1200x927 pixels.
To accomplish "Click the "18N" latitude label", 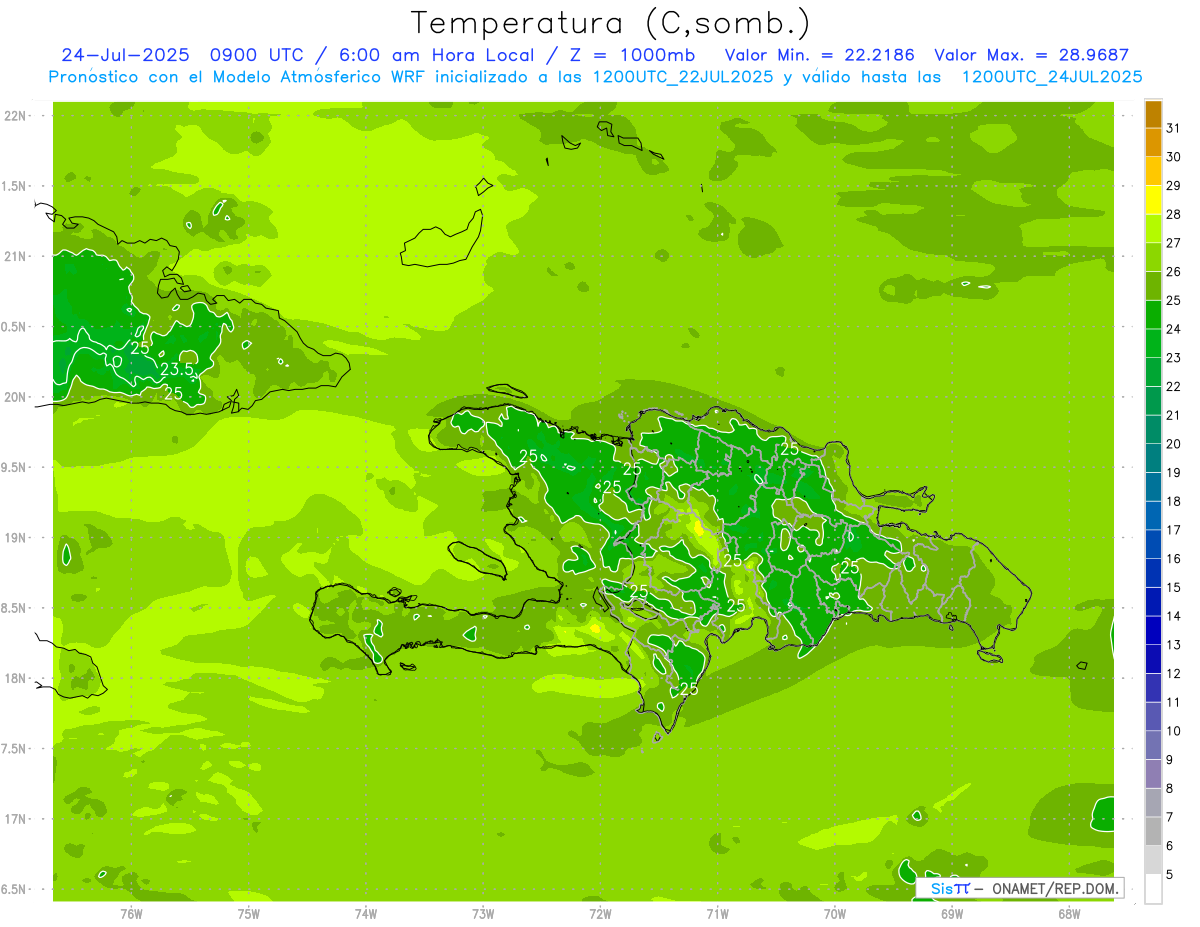I will [15, 678].
